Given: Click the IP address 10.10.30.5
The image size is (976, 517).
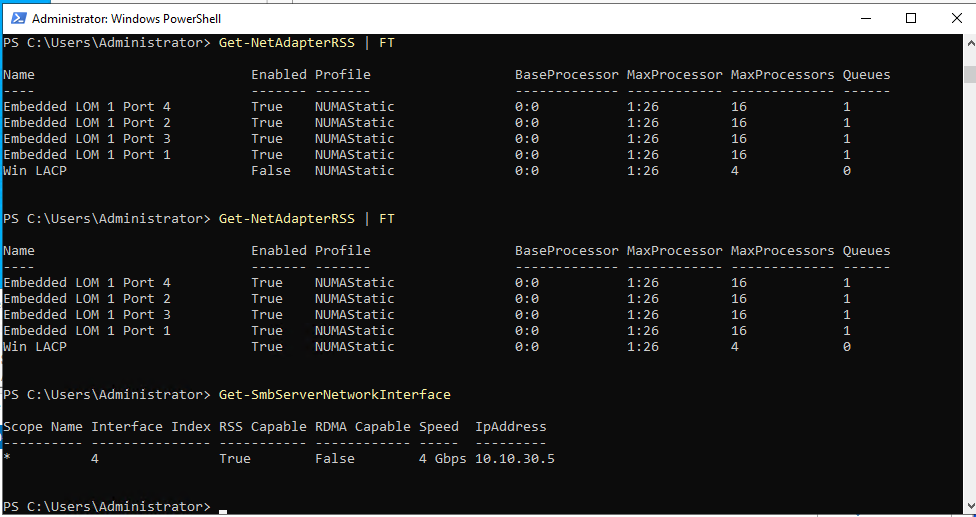Looking at the screenshot, I should click(x=515, y=459).
